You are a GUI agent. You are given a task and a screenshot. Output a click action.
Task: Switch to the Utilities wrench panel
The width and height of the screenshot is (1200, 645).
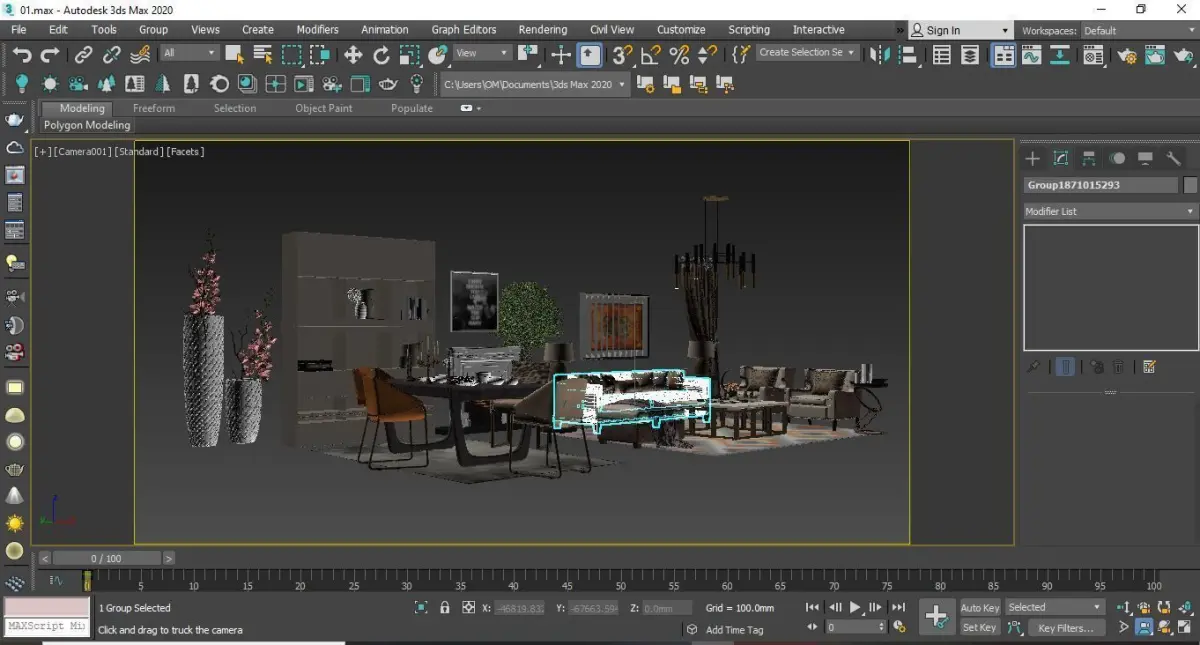pos(1174,158)
